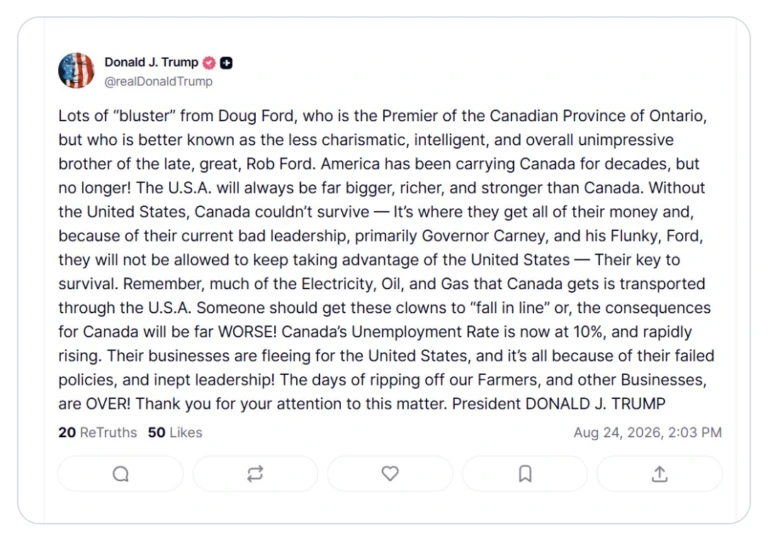The height and width of the screenshot is (540, 768).
Task: Open the reply comment bubble icon
Action: 120,474
